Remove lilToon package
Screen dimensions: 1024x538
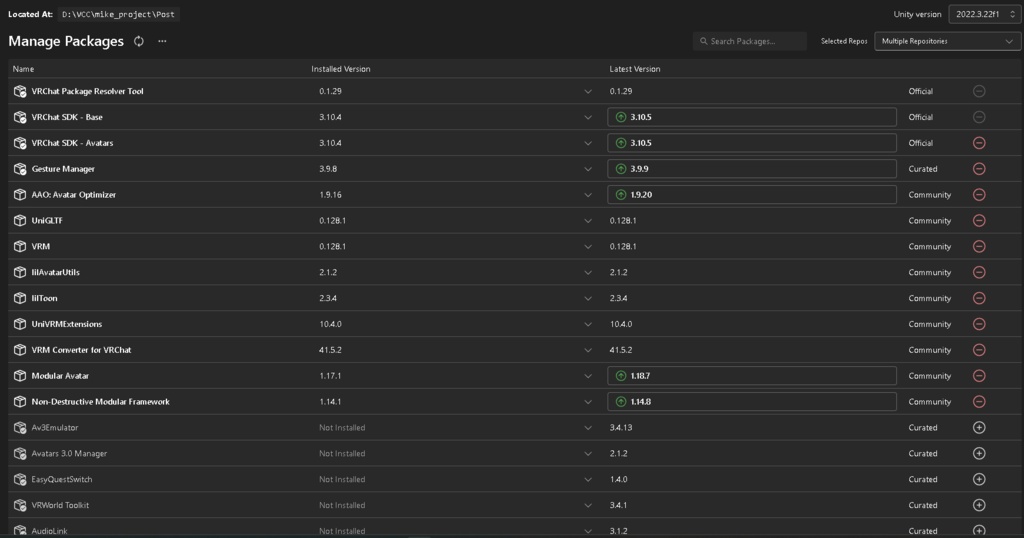click(x=979, y=298)
